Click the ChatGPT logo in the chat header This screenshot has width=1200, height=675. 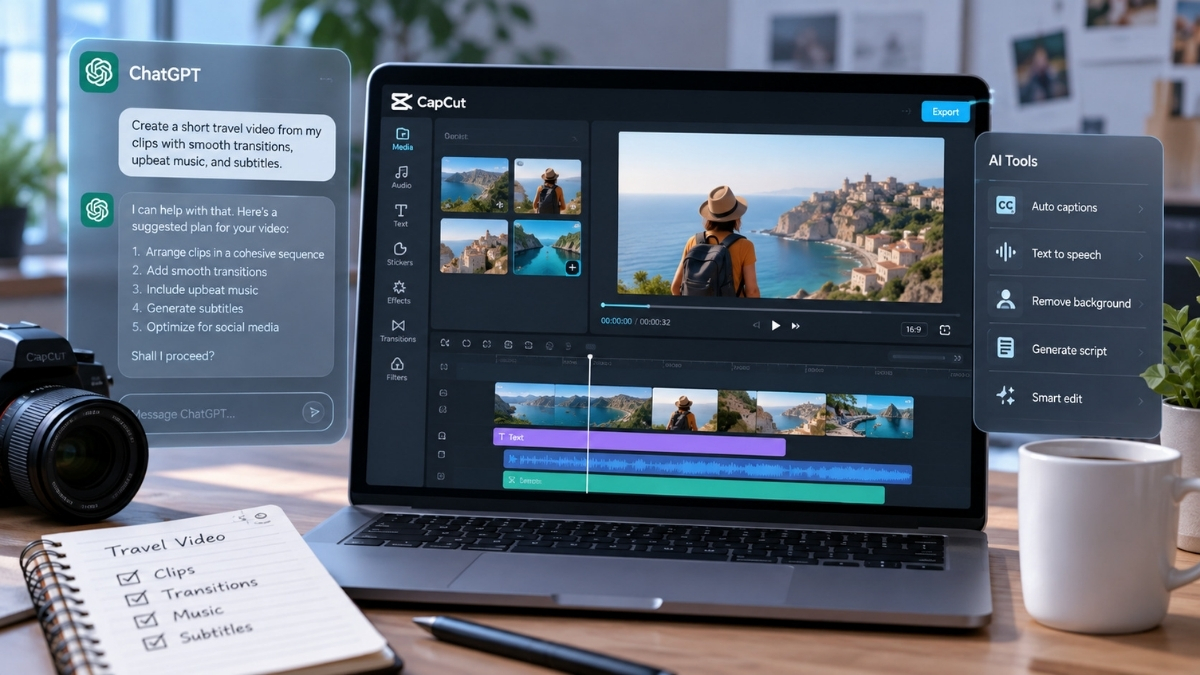pyautogui.click(x=99, y=72)
